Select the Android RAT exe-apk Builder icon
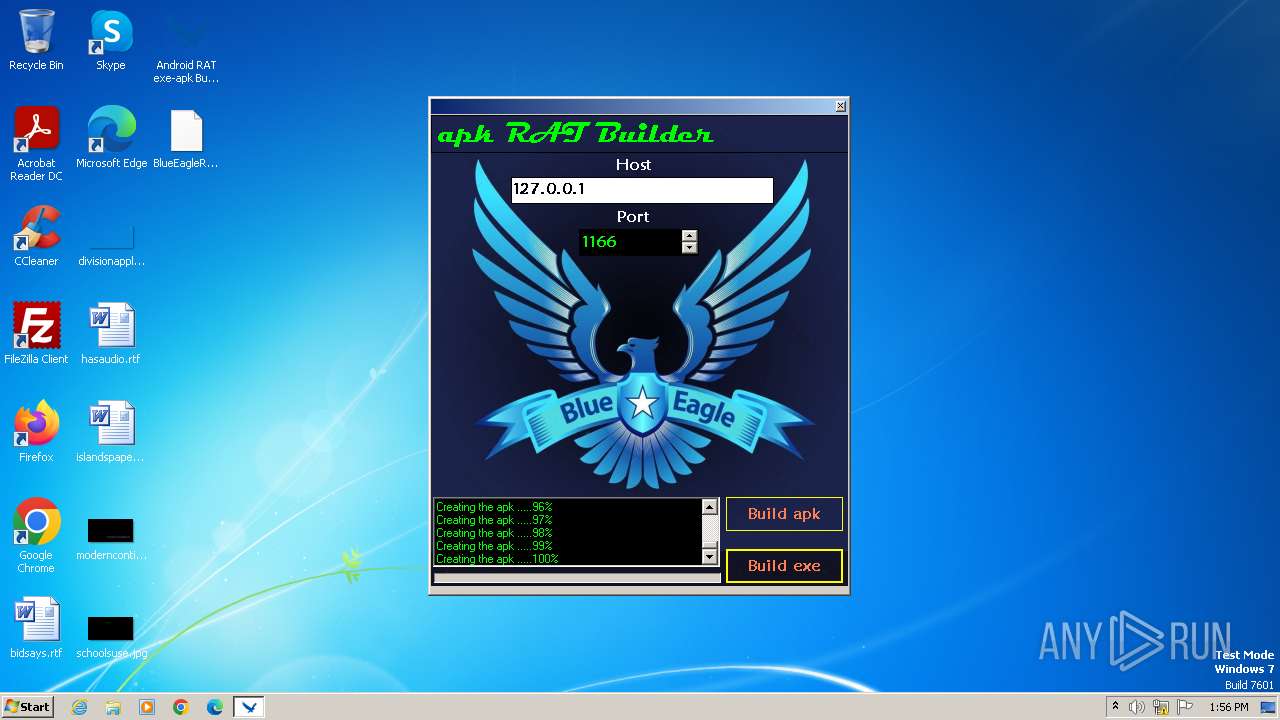1280x720 pixels. [x=186, y=46]
